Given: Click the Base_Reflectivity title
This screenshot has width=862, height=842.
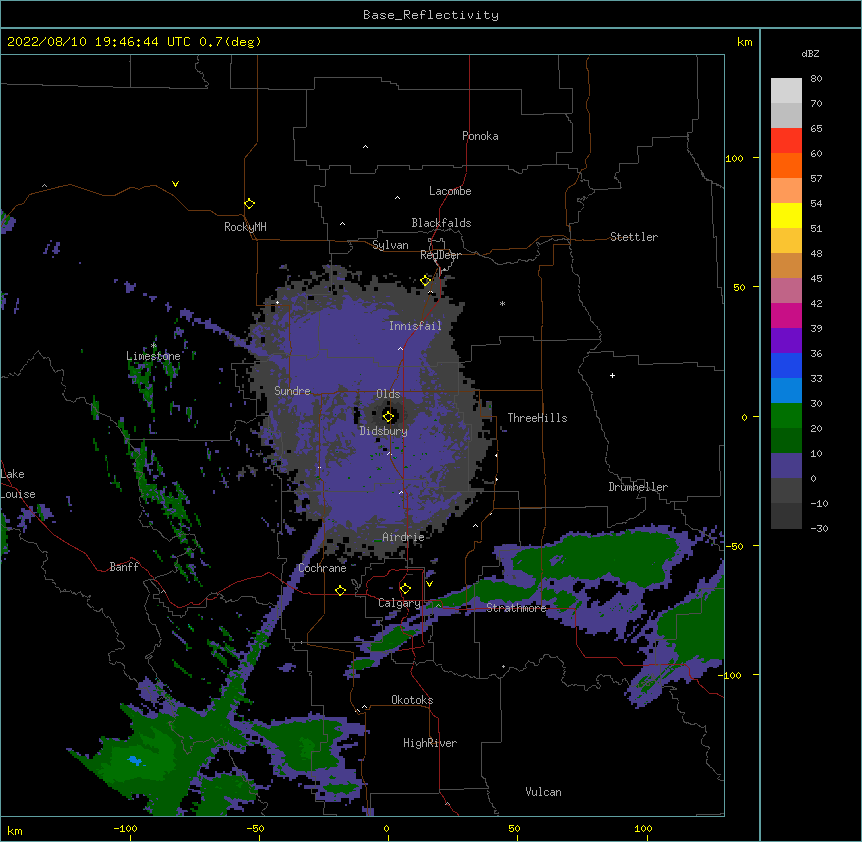Looking at the screenshot, I should [431, 15].
